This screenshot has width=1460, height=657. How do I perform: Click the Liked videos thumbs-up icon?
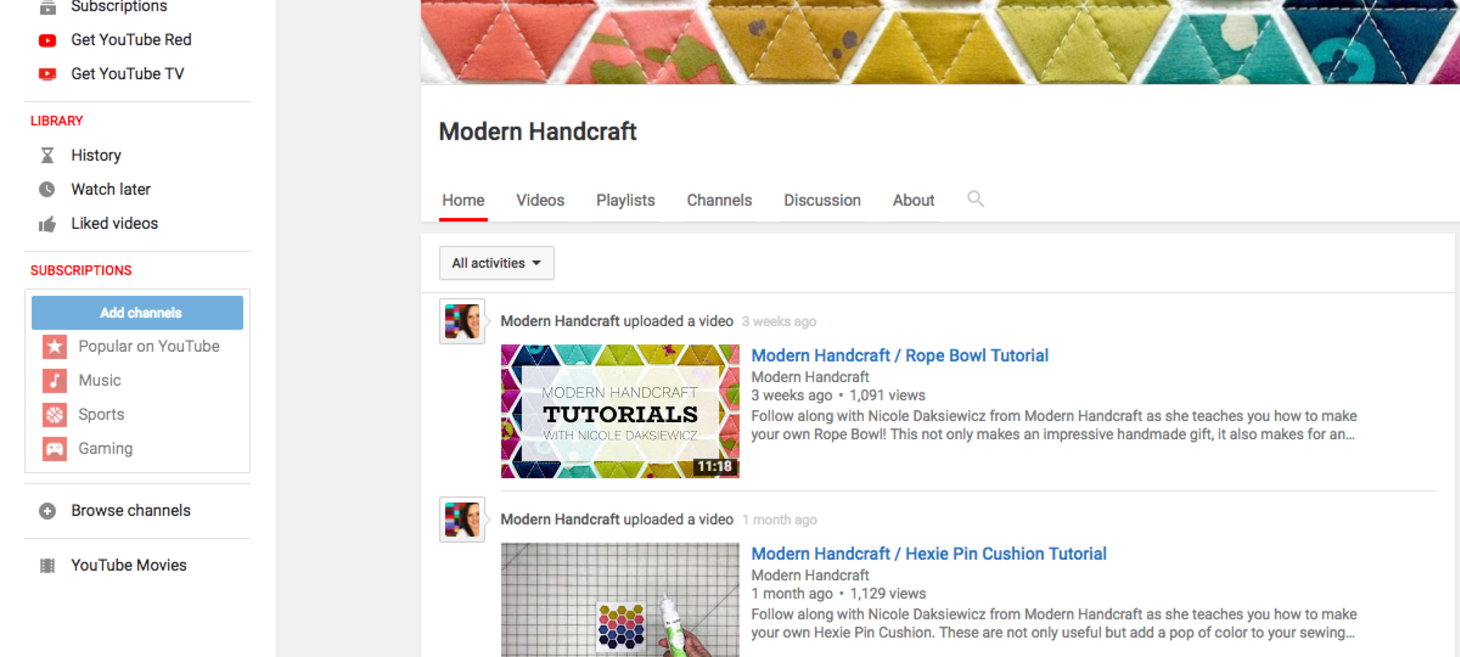(47, 224)
